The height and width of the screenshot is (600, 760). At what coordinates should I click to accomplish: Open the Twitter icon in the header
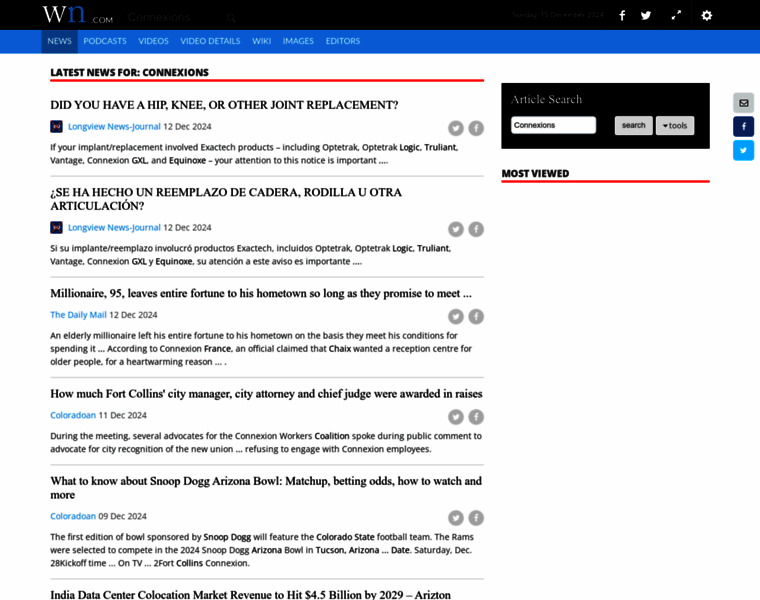click(x=646, y=15)
